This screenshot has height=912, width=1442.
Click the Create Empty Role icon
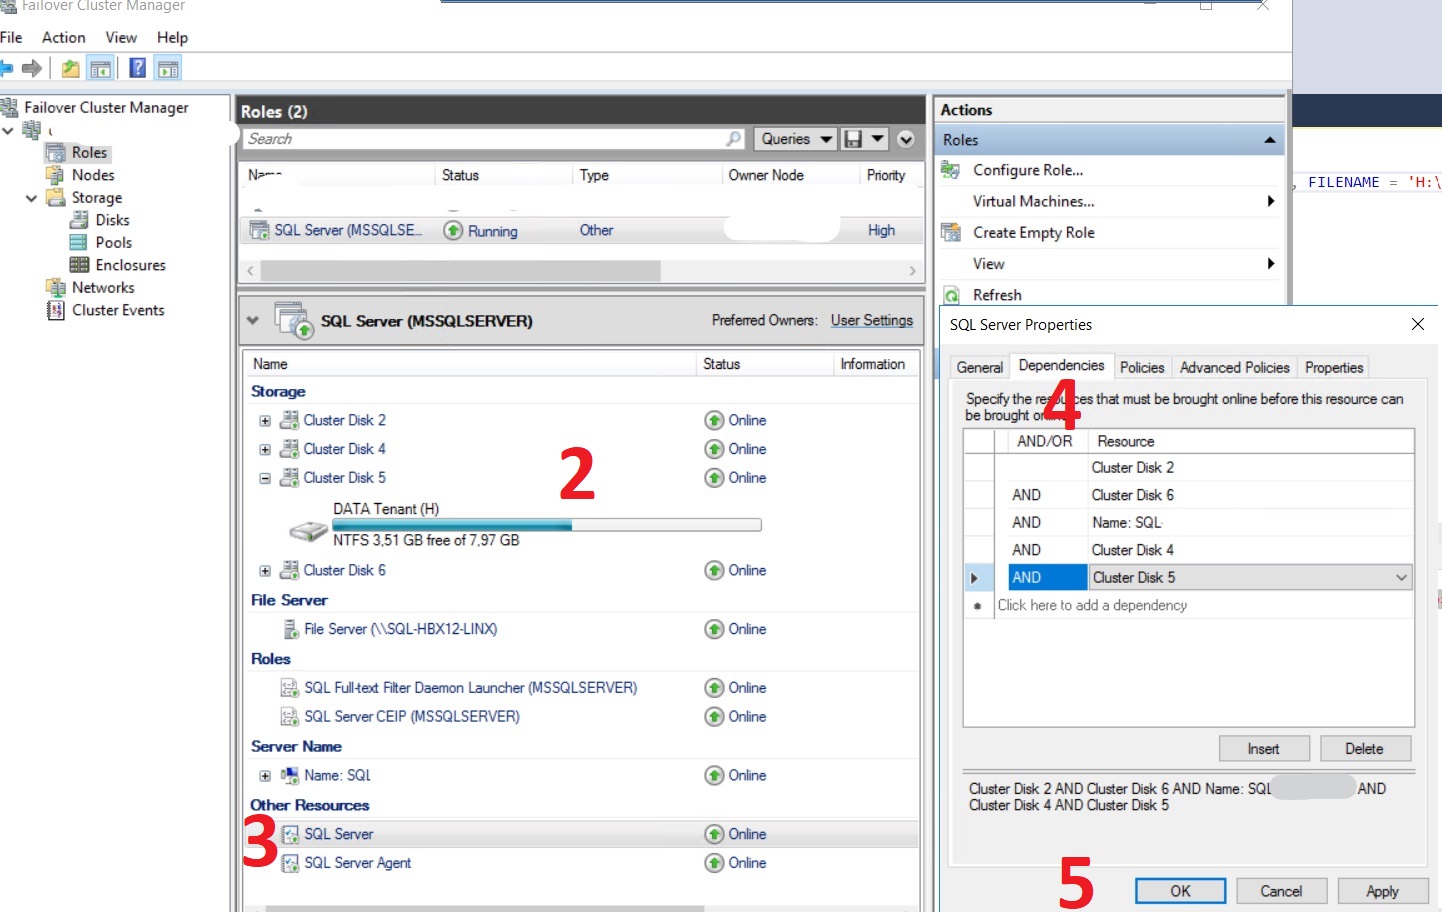pos(951,232)
